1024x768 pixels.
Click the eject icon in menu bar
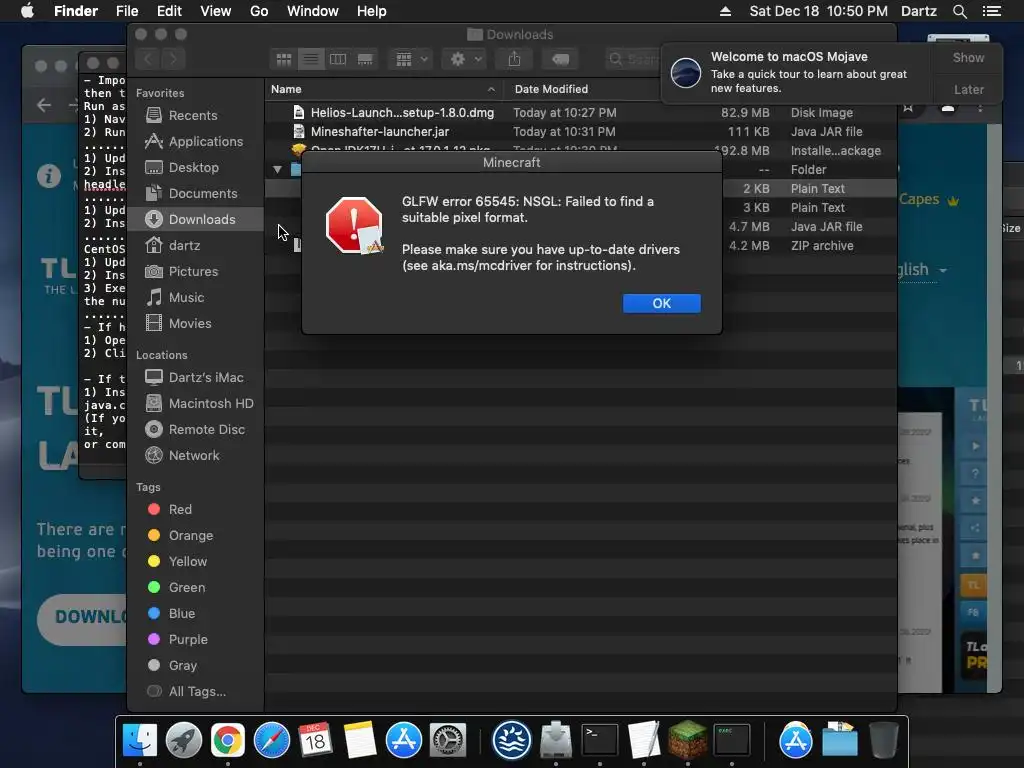pos(725,11)
